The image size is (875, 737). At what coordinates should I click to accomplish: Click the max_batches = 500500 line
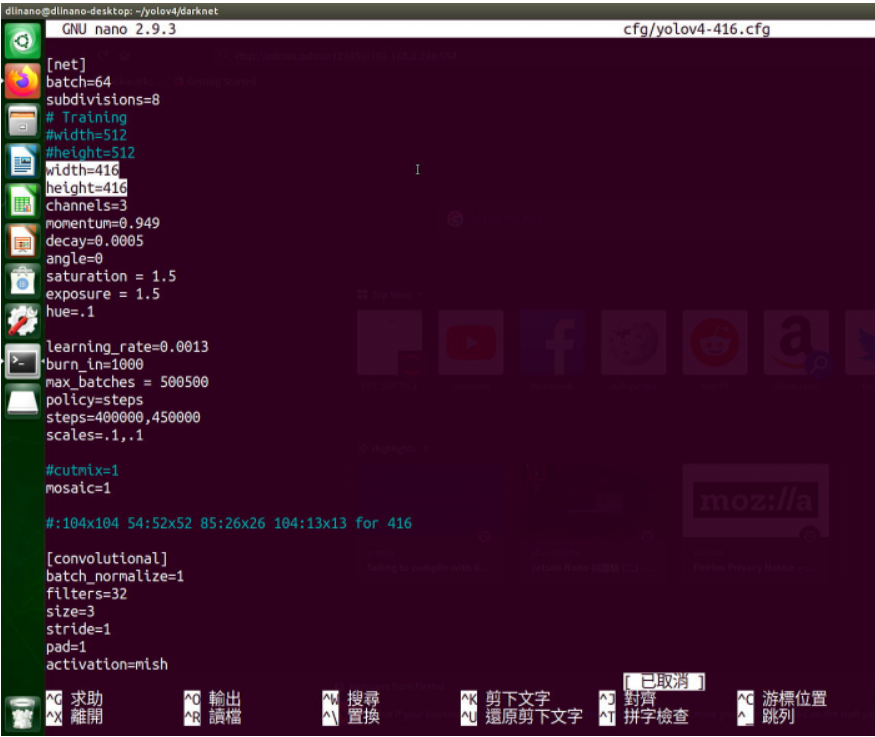click(x=127, y=382)
